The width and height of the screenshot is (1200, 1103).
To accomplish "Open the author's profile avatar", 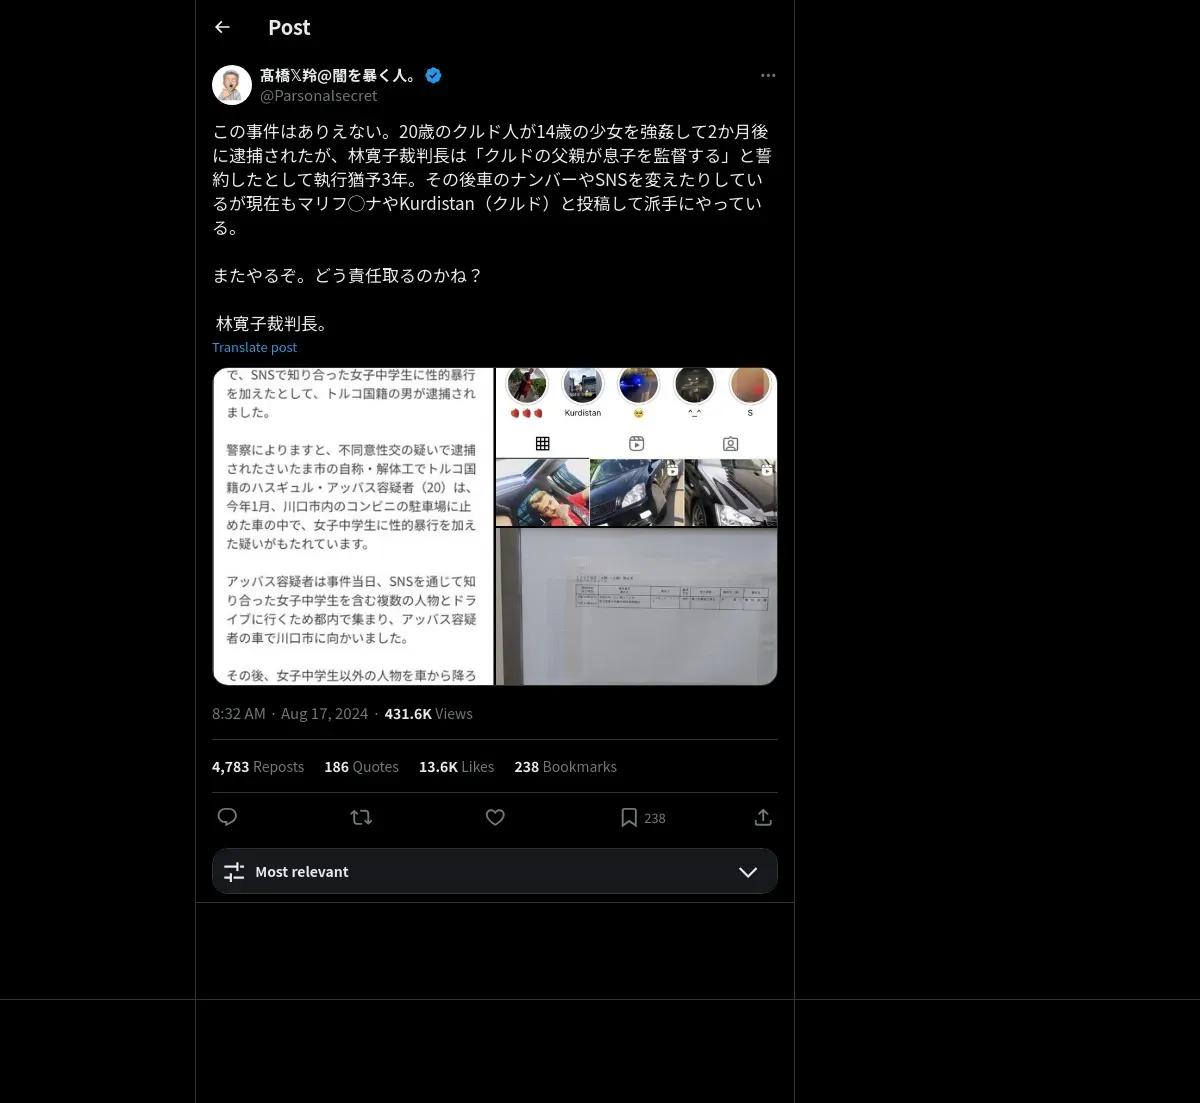I will [x=232, y=85].
